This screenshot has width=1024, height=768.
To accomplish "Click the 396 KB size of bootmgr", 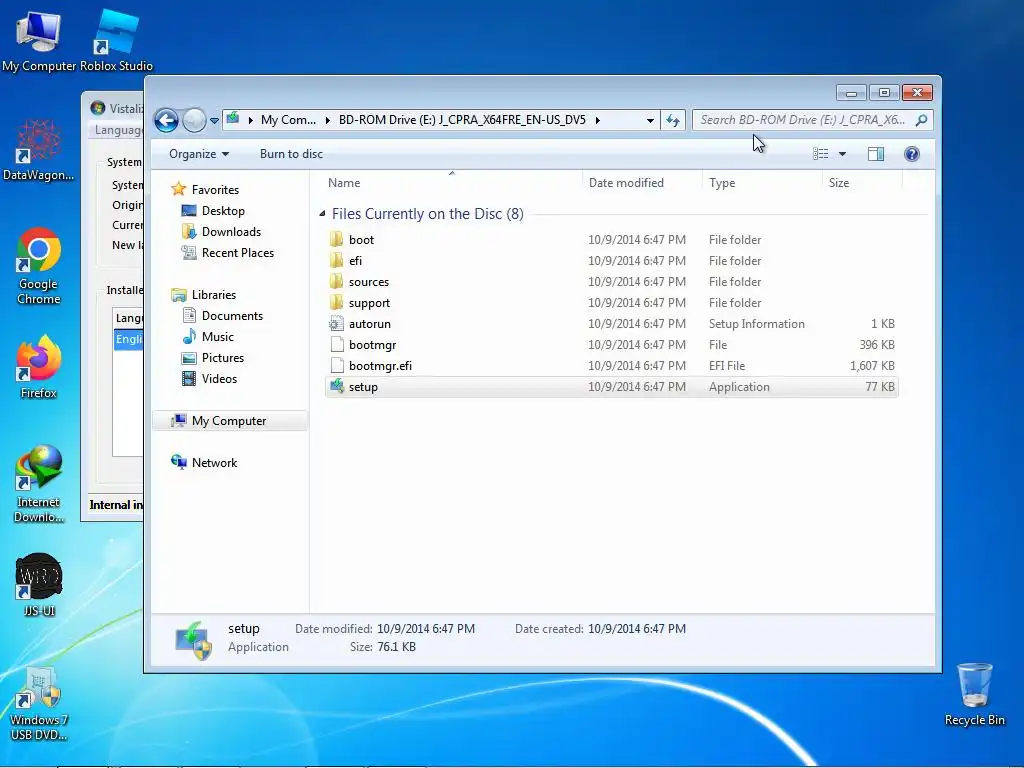I will click(x=876, y=345).
